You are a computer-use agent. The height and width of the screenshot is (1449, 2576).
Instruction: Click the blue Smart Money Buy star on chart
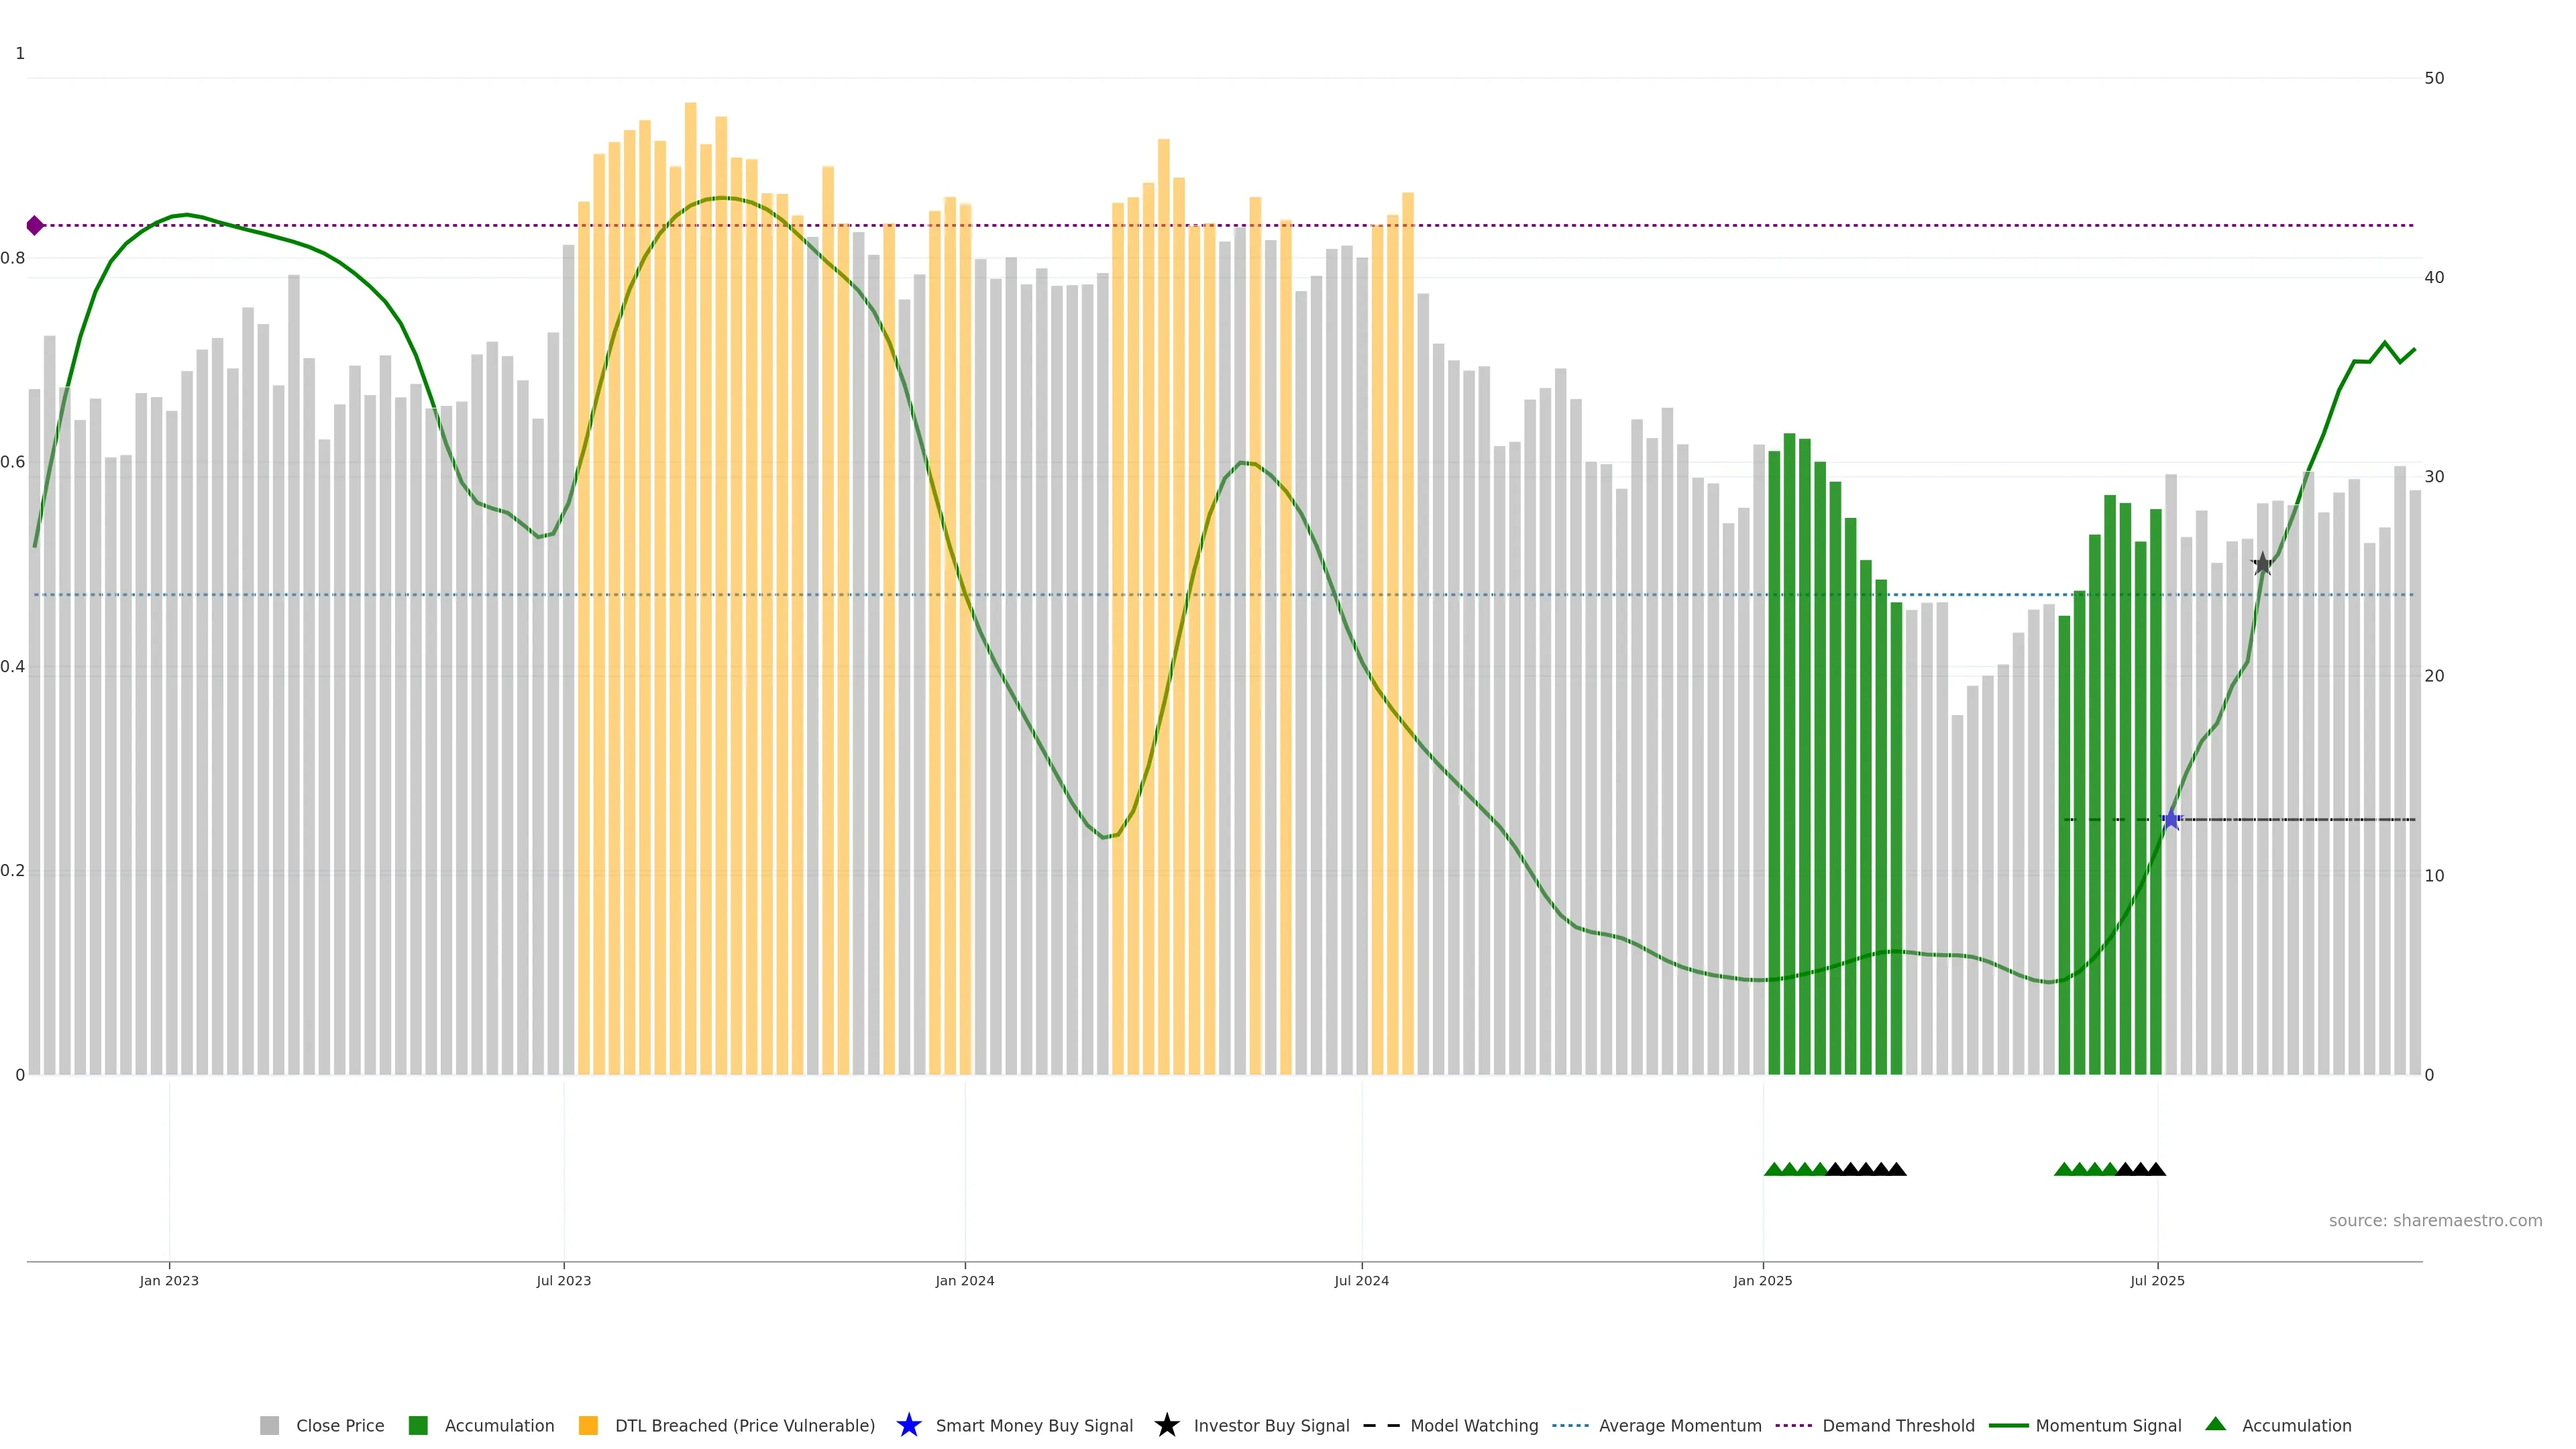tap(2171, 820)
